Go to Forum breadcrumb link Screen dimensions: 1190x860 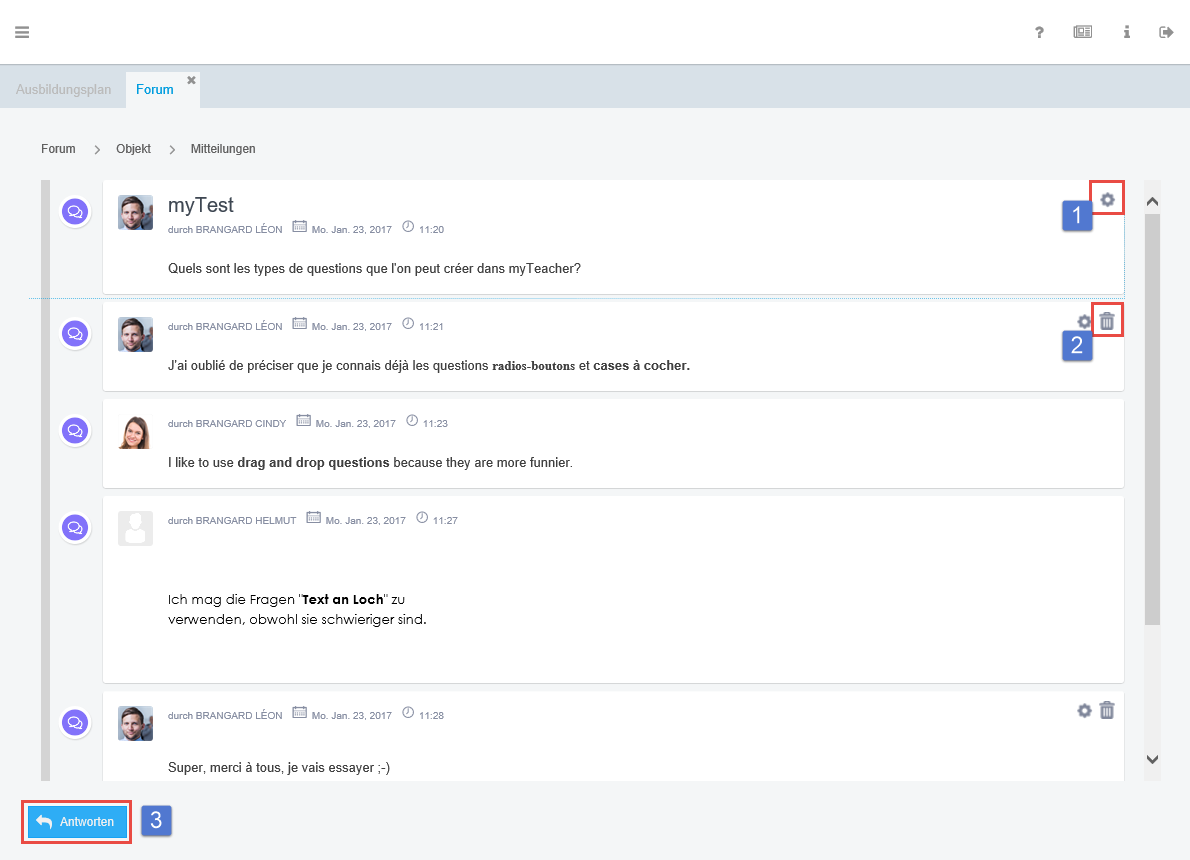pyautogui.click(x=58, y=149)
